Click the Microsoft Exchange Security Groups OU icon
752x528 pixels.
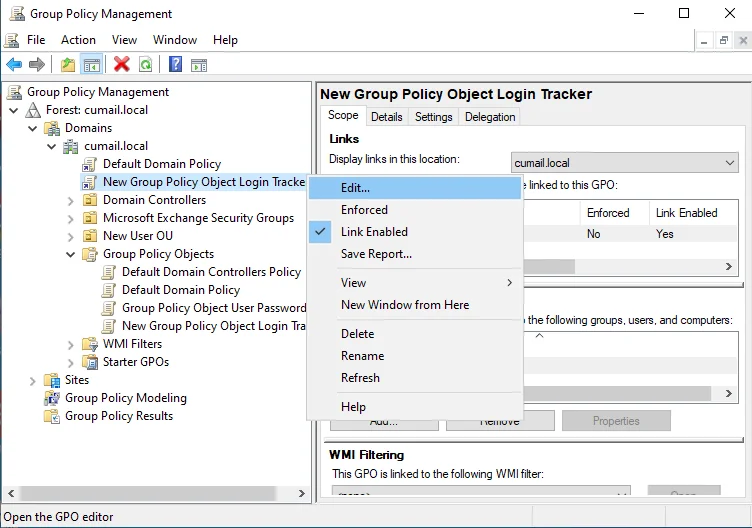pyautogui.click(x=90, y=218)
